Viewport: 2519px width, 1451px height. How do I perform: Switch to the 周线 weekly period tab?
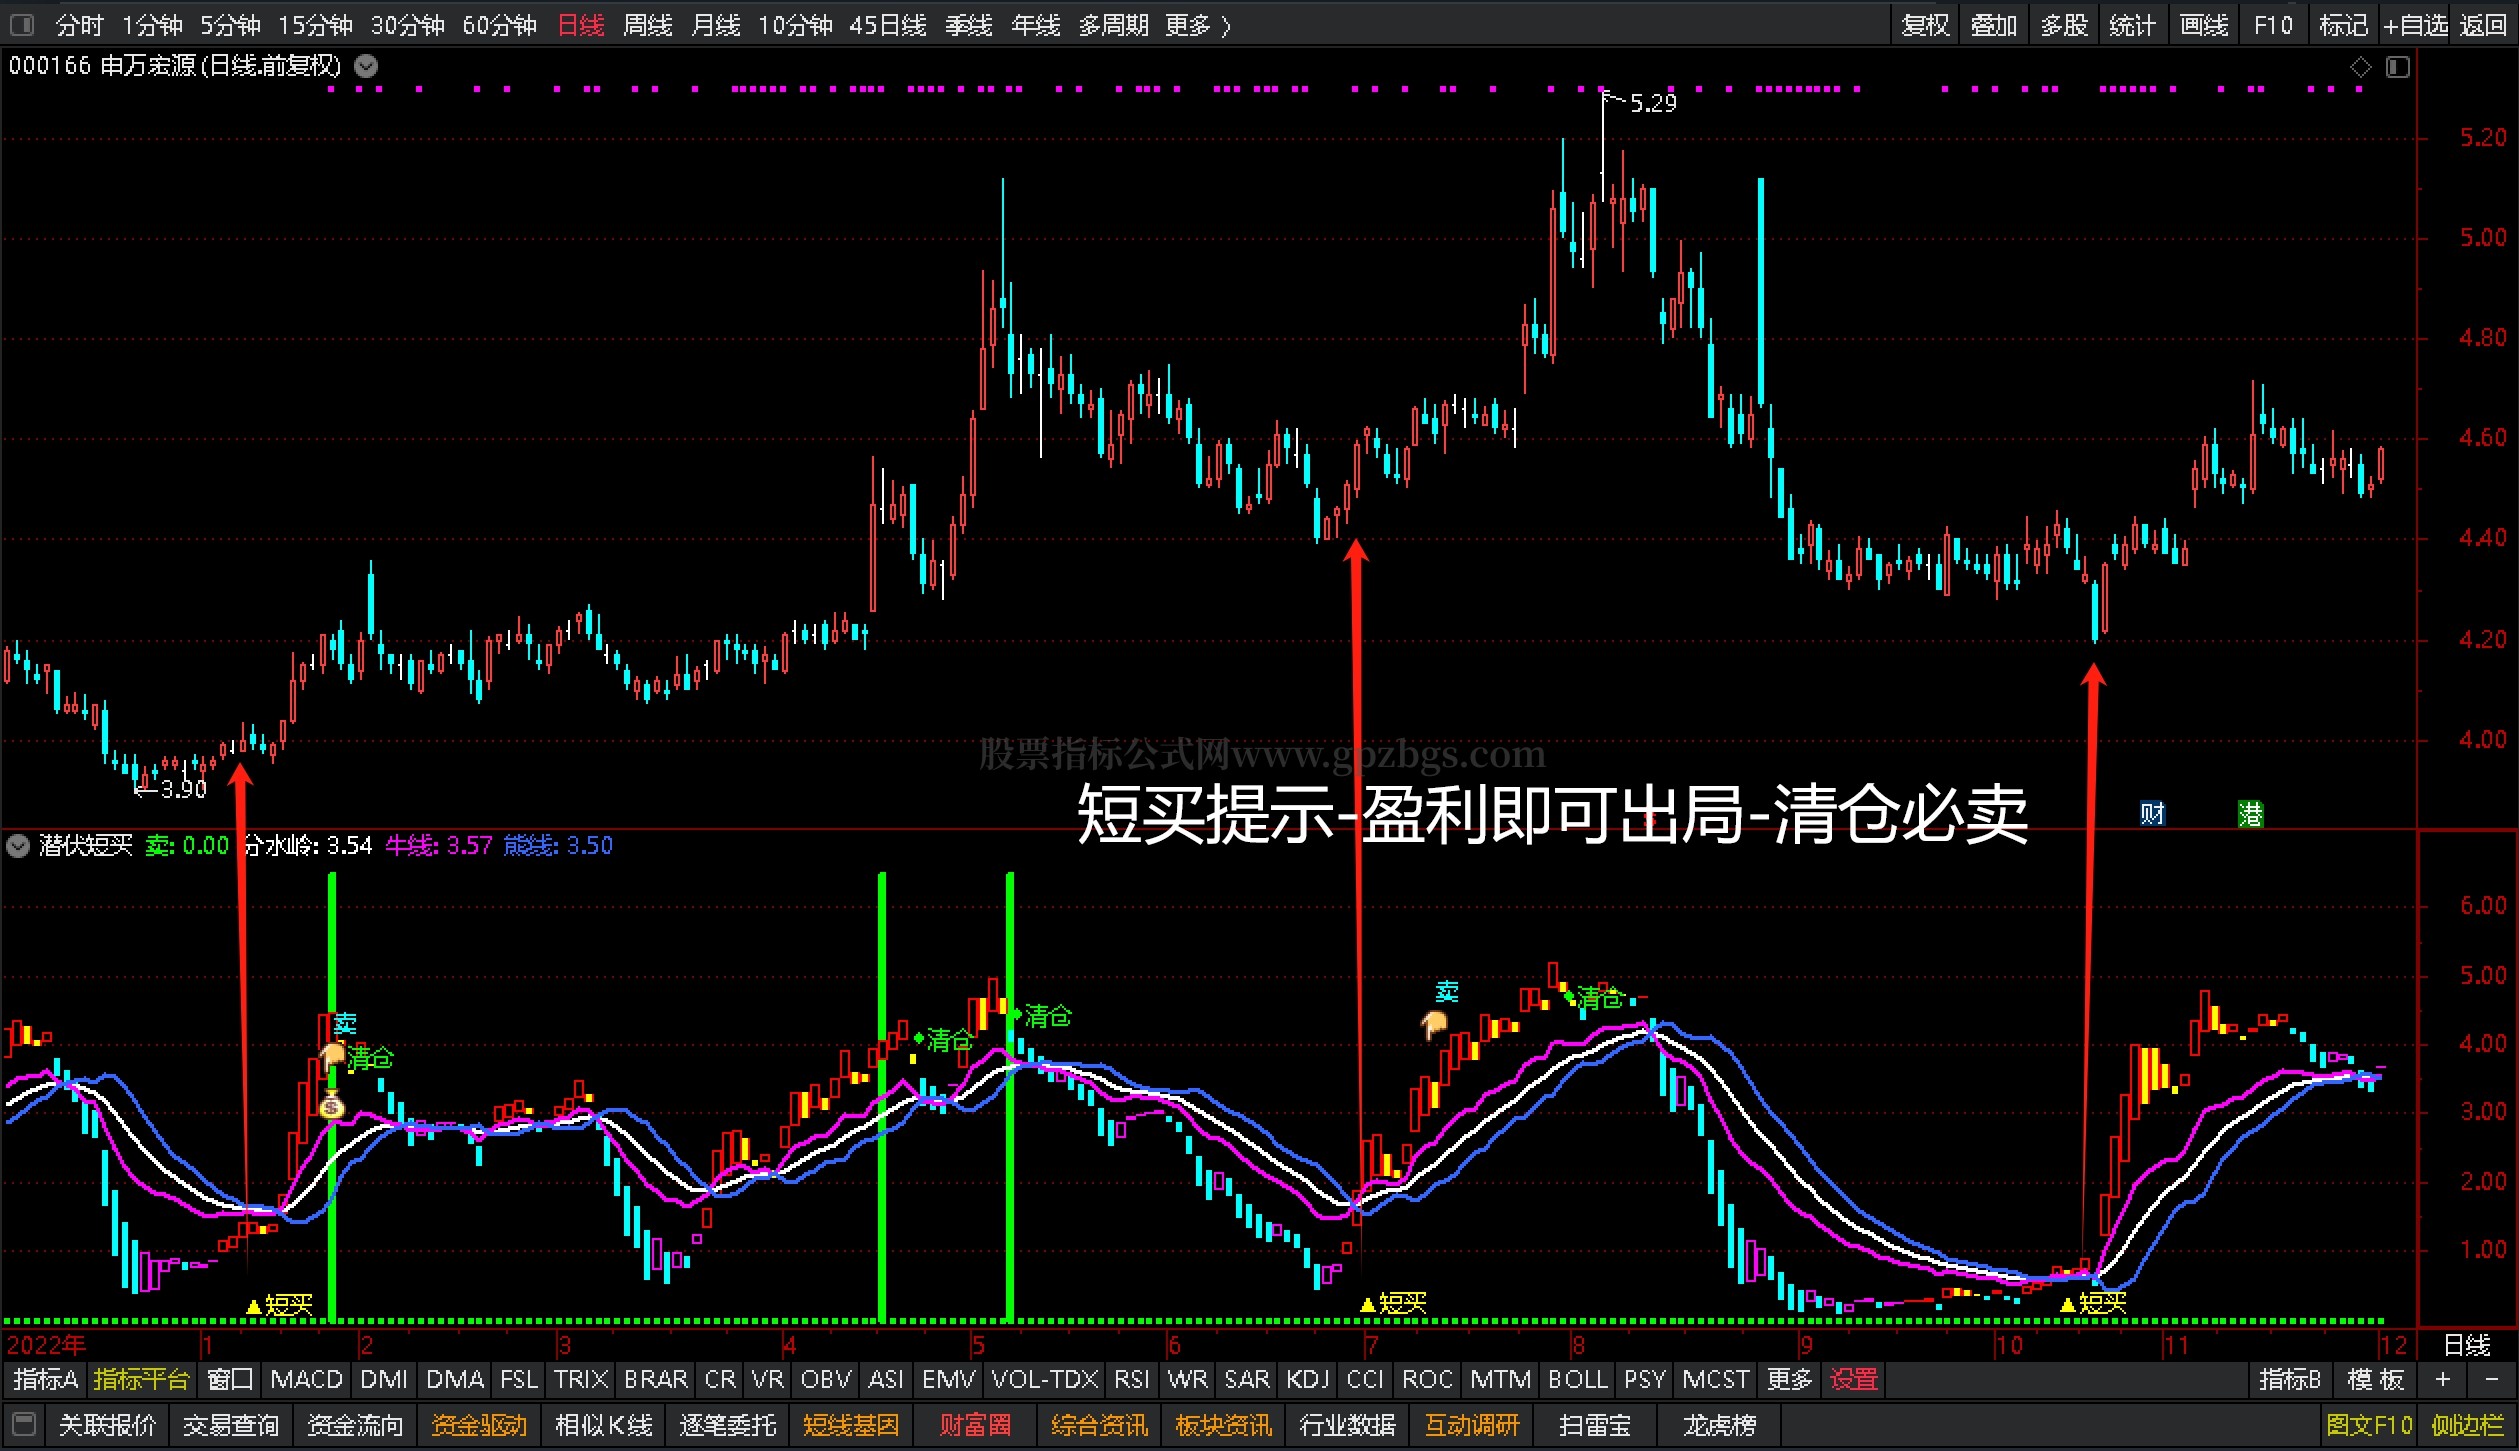click(x=647, y=25)
